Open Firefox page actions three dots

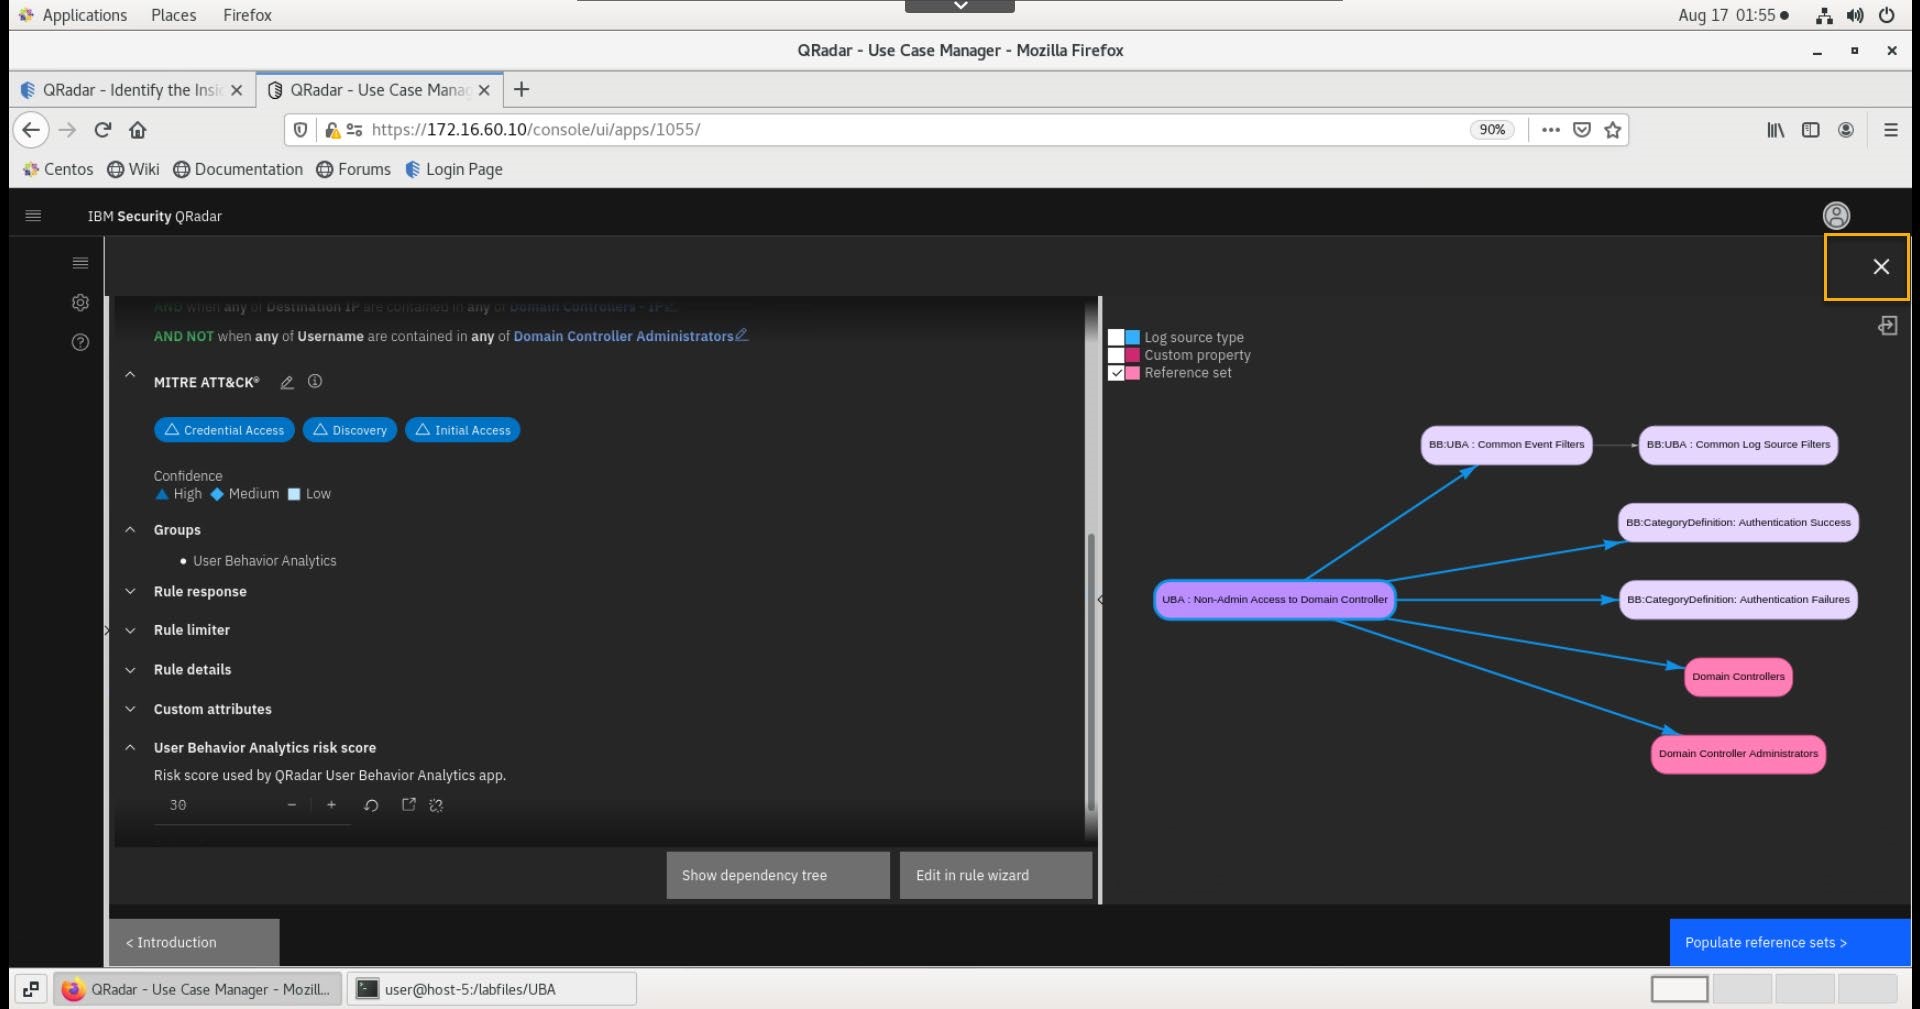point(1550,130)
